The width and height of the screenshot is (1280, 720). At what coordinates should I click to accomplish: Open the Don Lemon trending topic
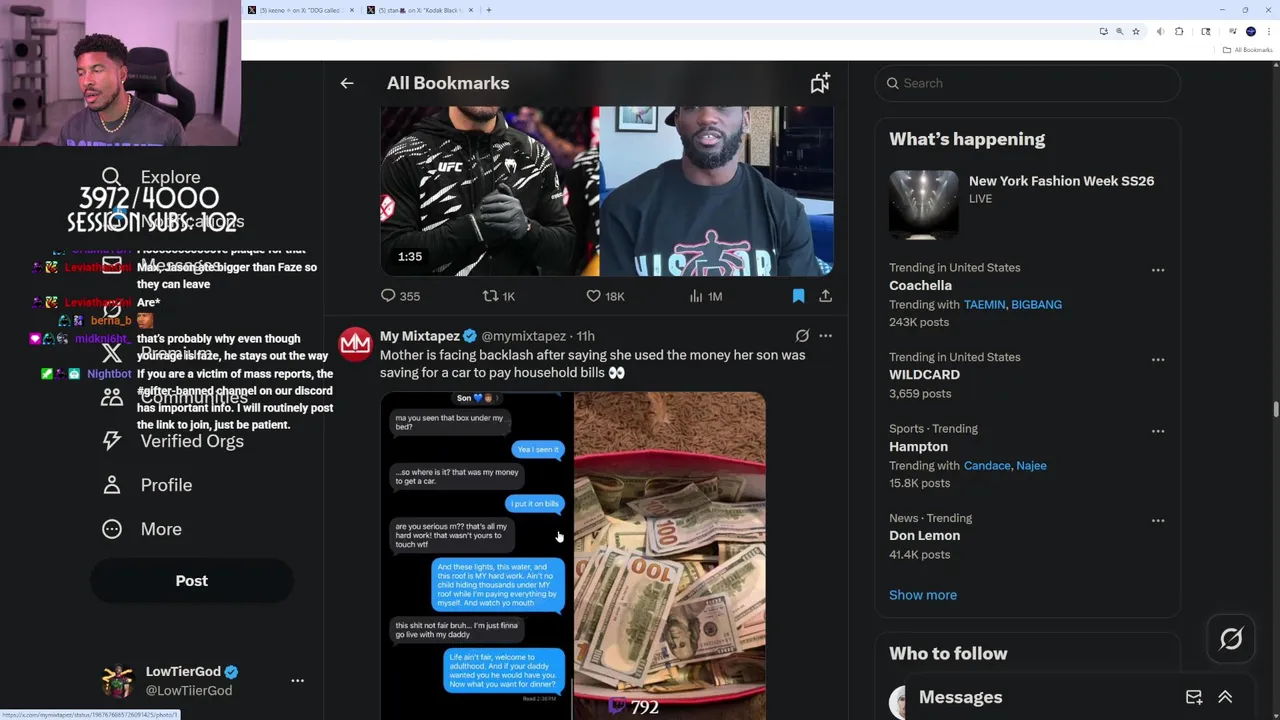coord(924,535)
